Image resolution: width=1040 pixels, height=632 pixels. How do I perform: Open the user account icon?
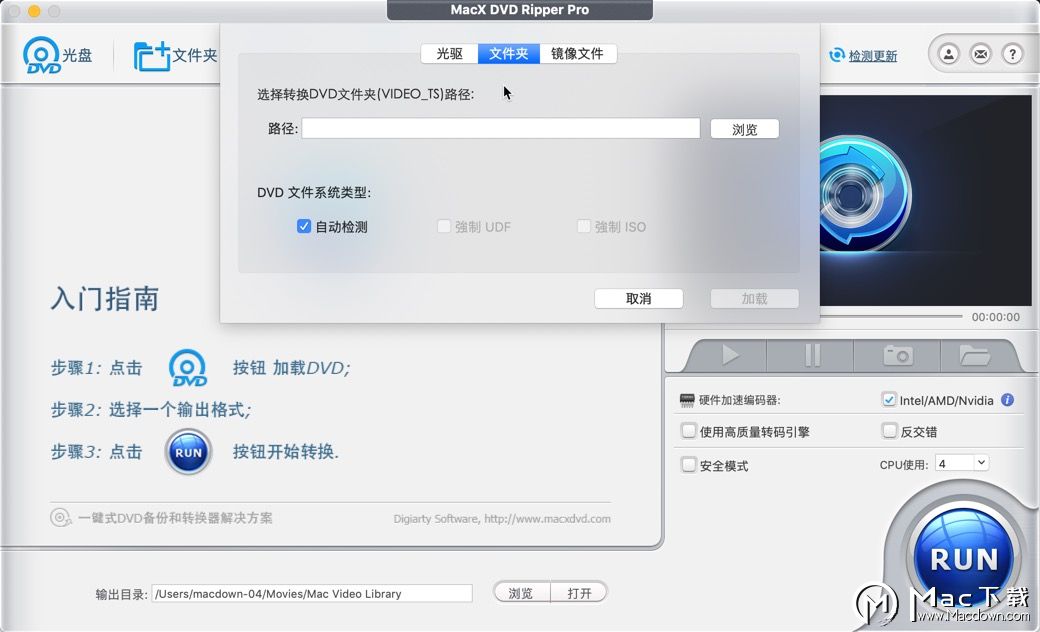pyautogui.click(x=948, y=54)
